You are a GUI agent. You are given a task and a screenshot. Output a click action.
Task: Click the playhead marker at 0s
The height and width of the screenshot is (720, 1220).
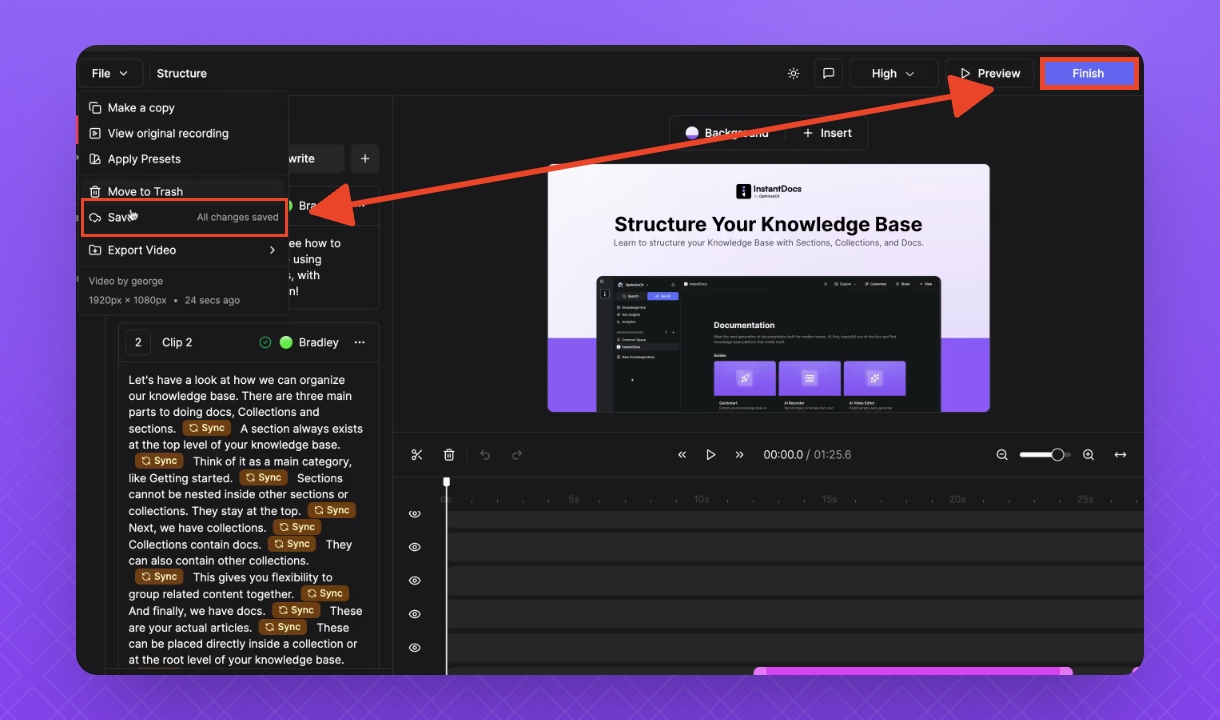[447, 483]
